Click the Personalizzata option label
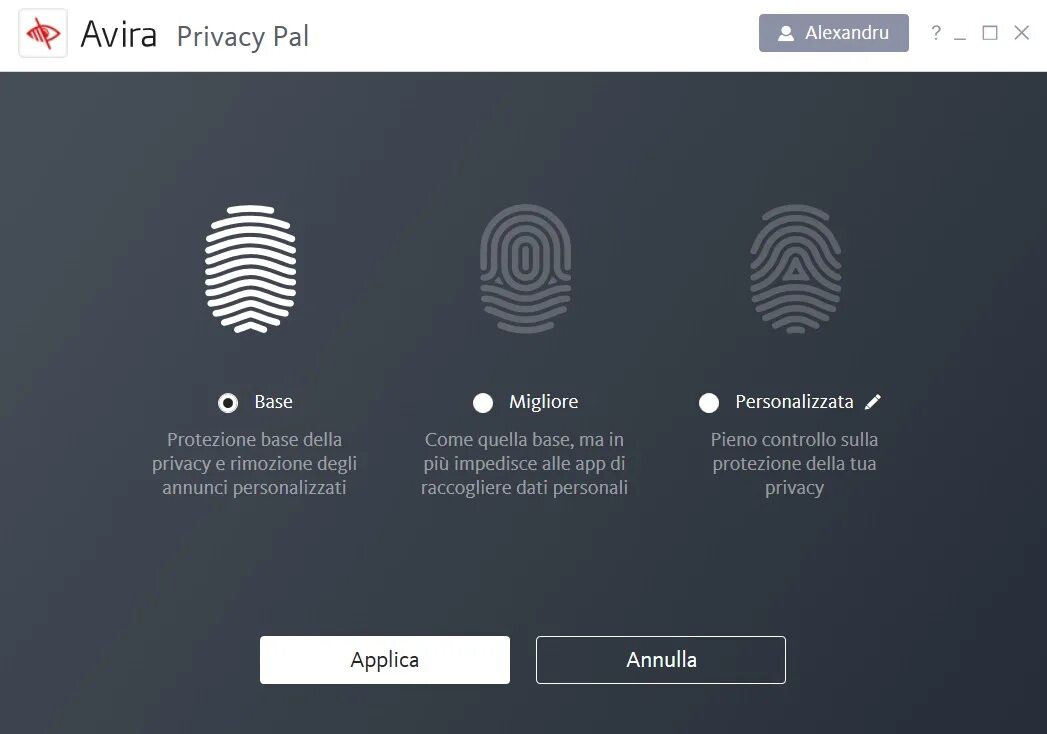1047x734 pixels. click(794, 401)
